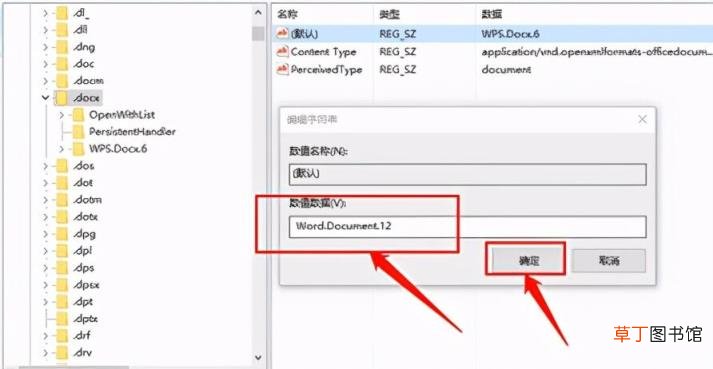The image size is (713, 369).
Task: Collapse the .docx key
Action: (x=45, y=98)
